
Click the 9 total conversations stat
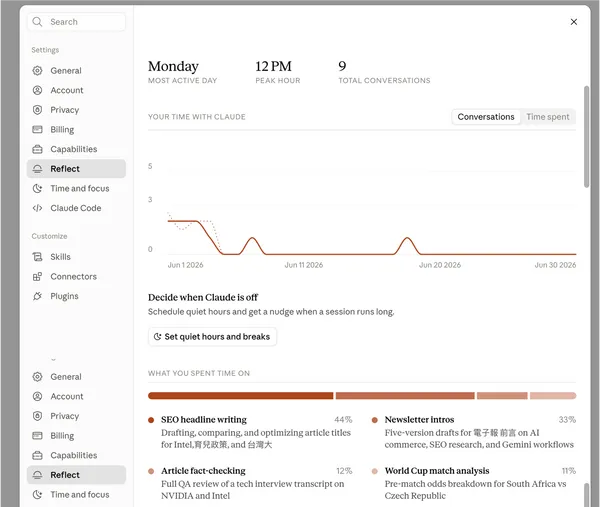[384, 72]
